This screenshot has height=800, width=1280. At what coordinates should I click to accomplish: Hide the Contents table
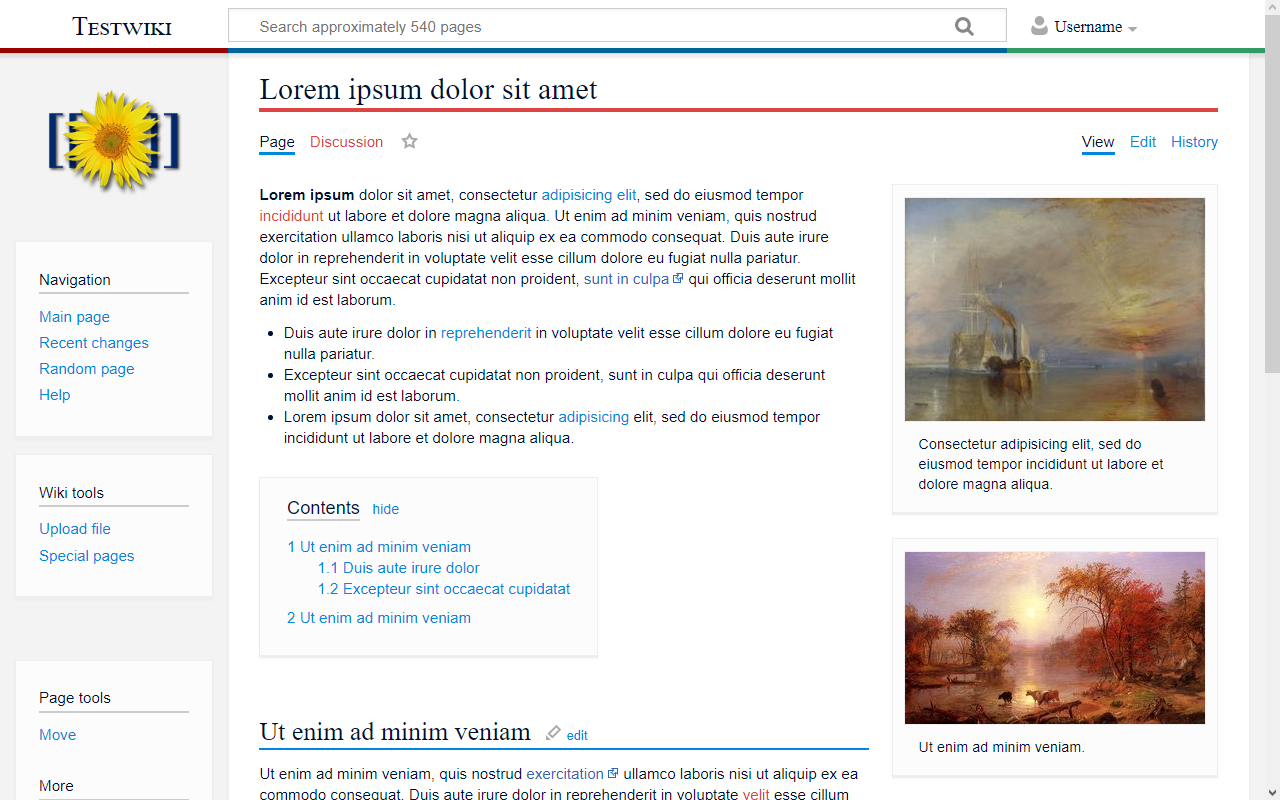tap(385, 509)
